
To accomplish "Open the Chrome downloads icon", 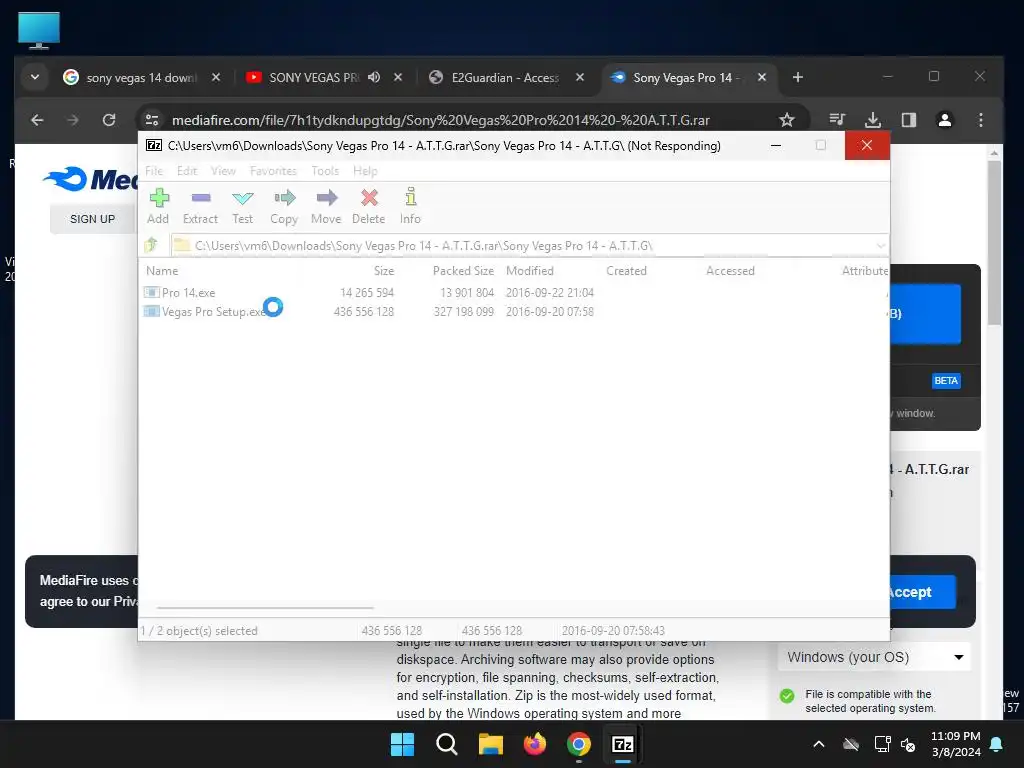I will click(x=872, y=120).
